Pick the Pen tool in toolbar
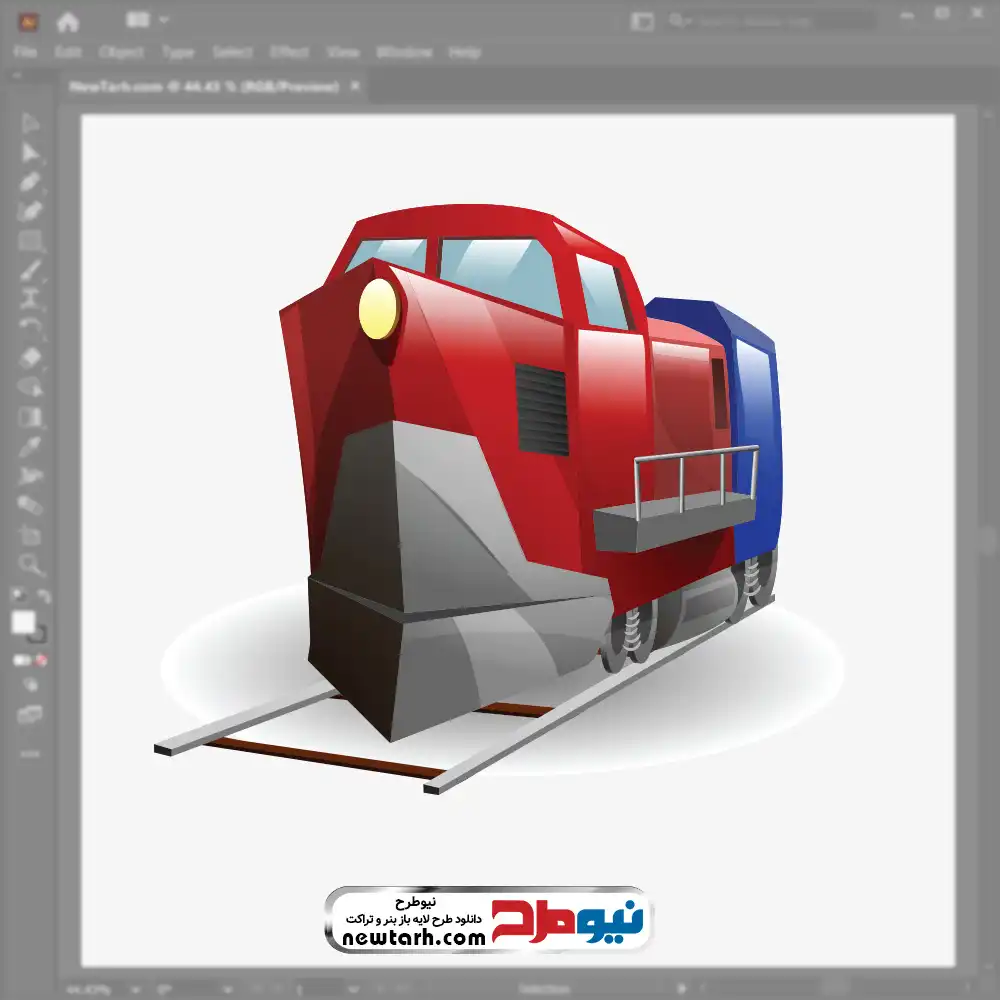This screenshot has width=1000, height=1000. pyautogui.click(x=30, y=182)
